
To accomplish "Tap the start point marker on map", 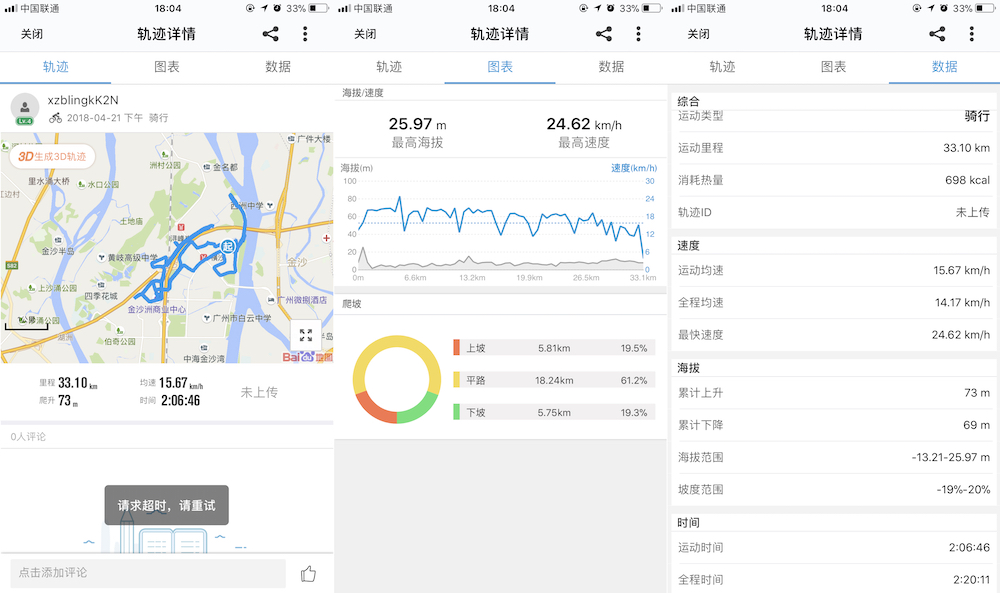I will click(x=228, y=246).
